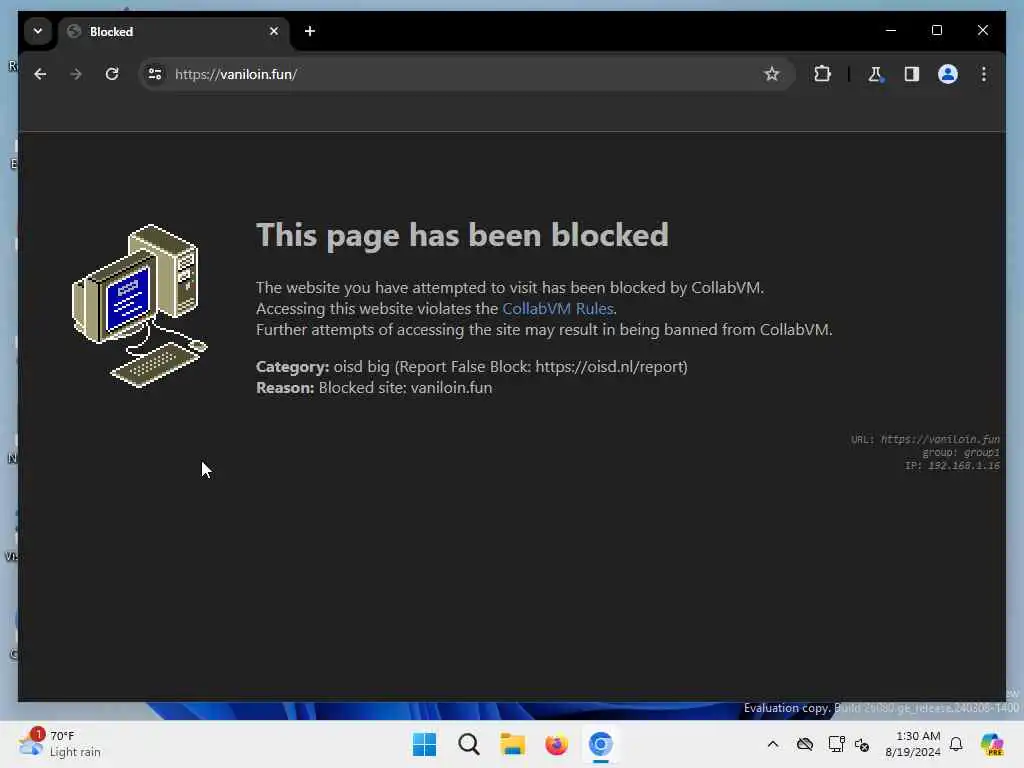Click the muted volume tray icon
Viewport: 1024px width, 768px height.
(862, 744)
